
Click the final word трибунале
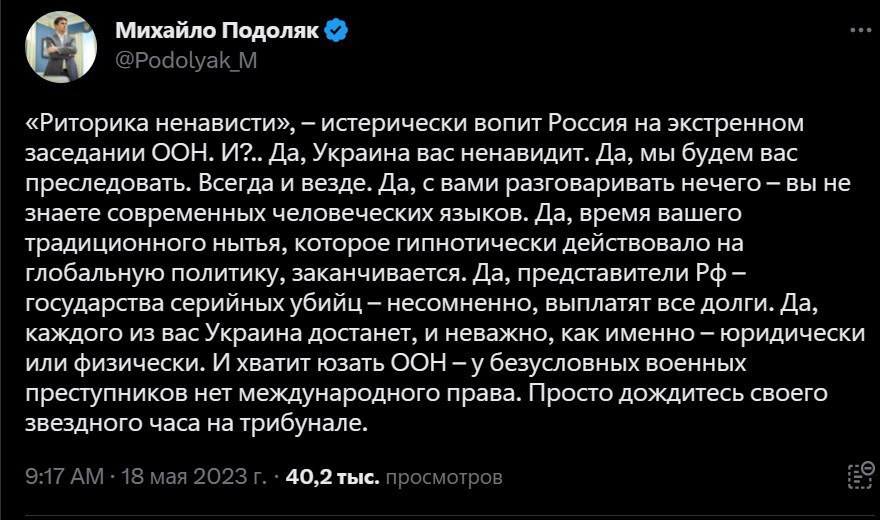coord(311,423)
